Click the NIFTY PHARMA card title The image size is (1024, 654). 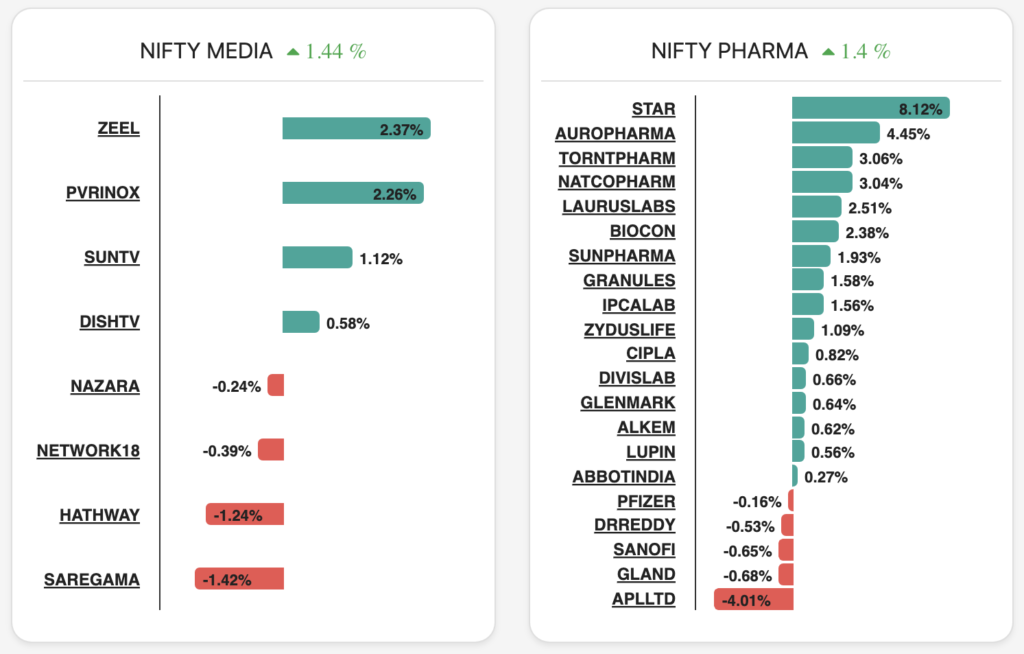click(729, 51)
